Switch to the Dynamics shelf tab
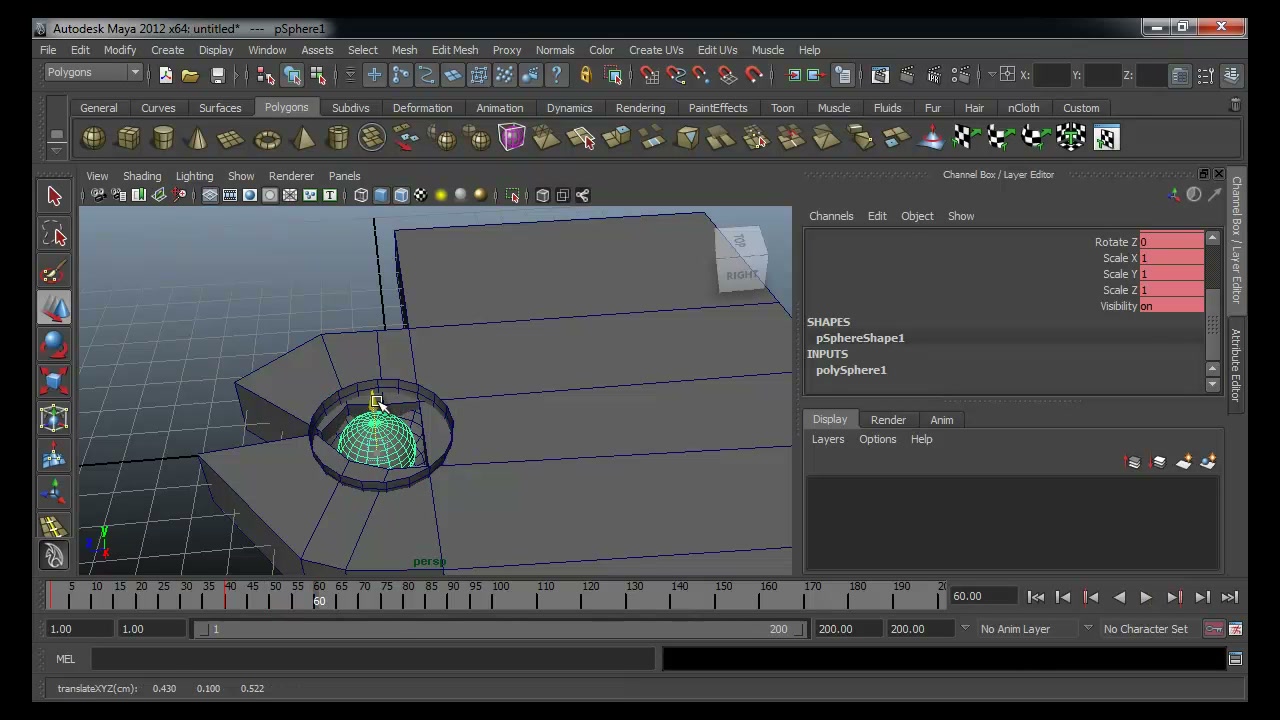Screen dimensions: 1280x720 [x=569, y=108]
